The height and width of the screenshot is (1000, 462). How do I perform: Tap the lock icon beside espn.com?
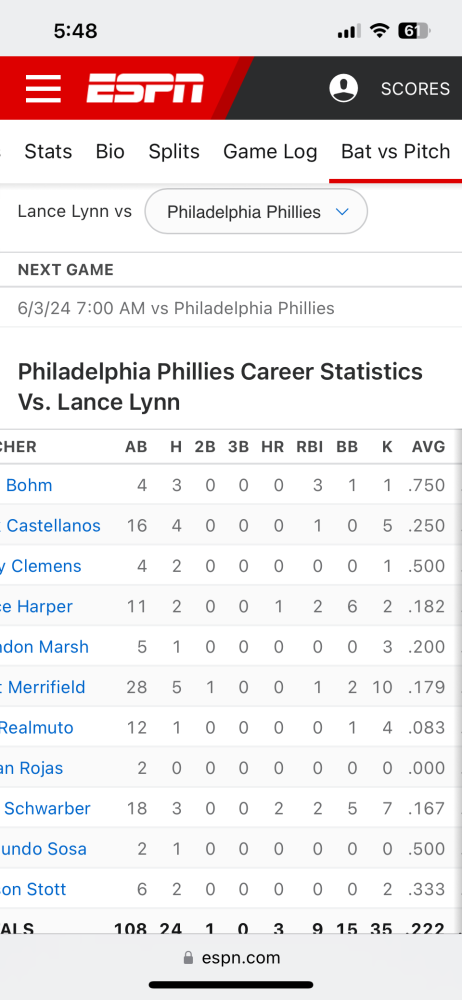[188, 958]
